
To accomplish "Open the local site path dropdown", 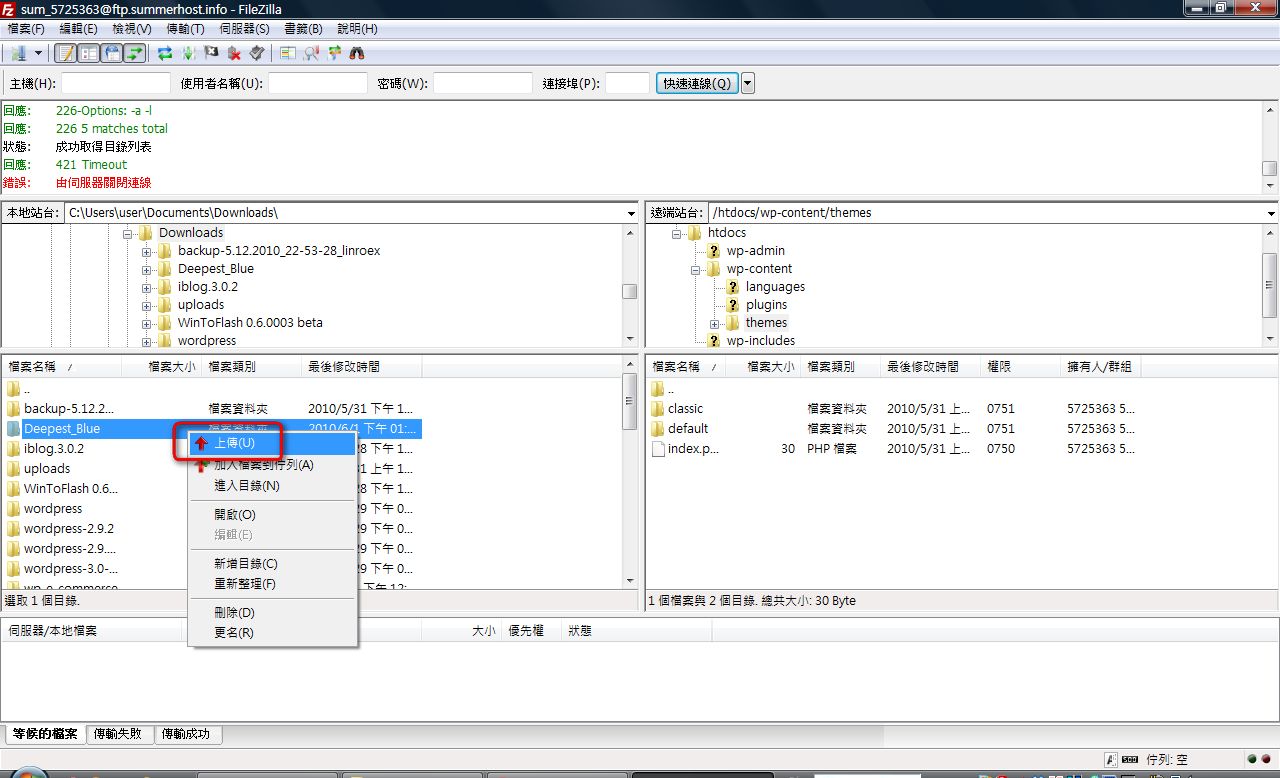I will (631, 213).
